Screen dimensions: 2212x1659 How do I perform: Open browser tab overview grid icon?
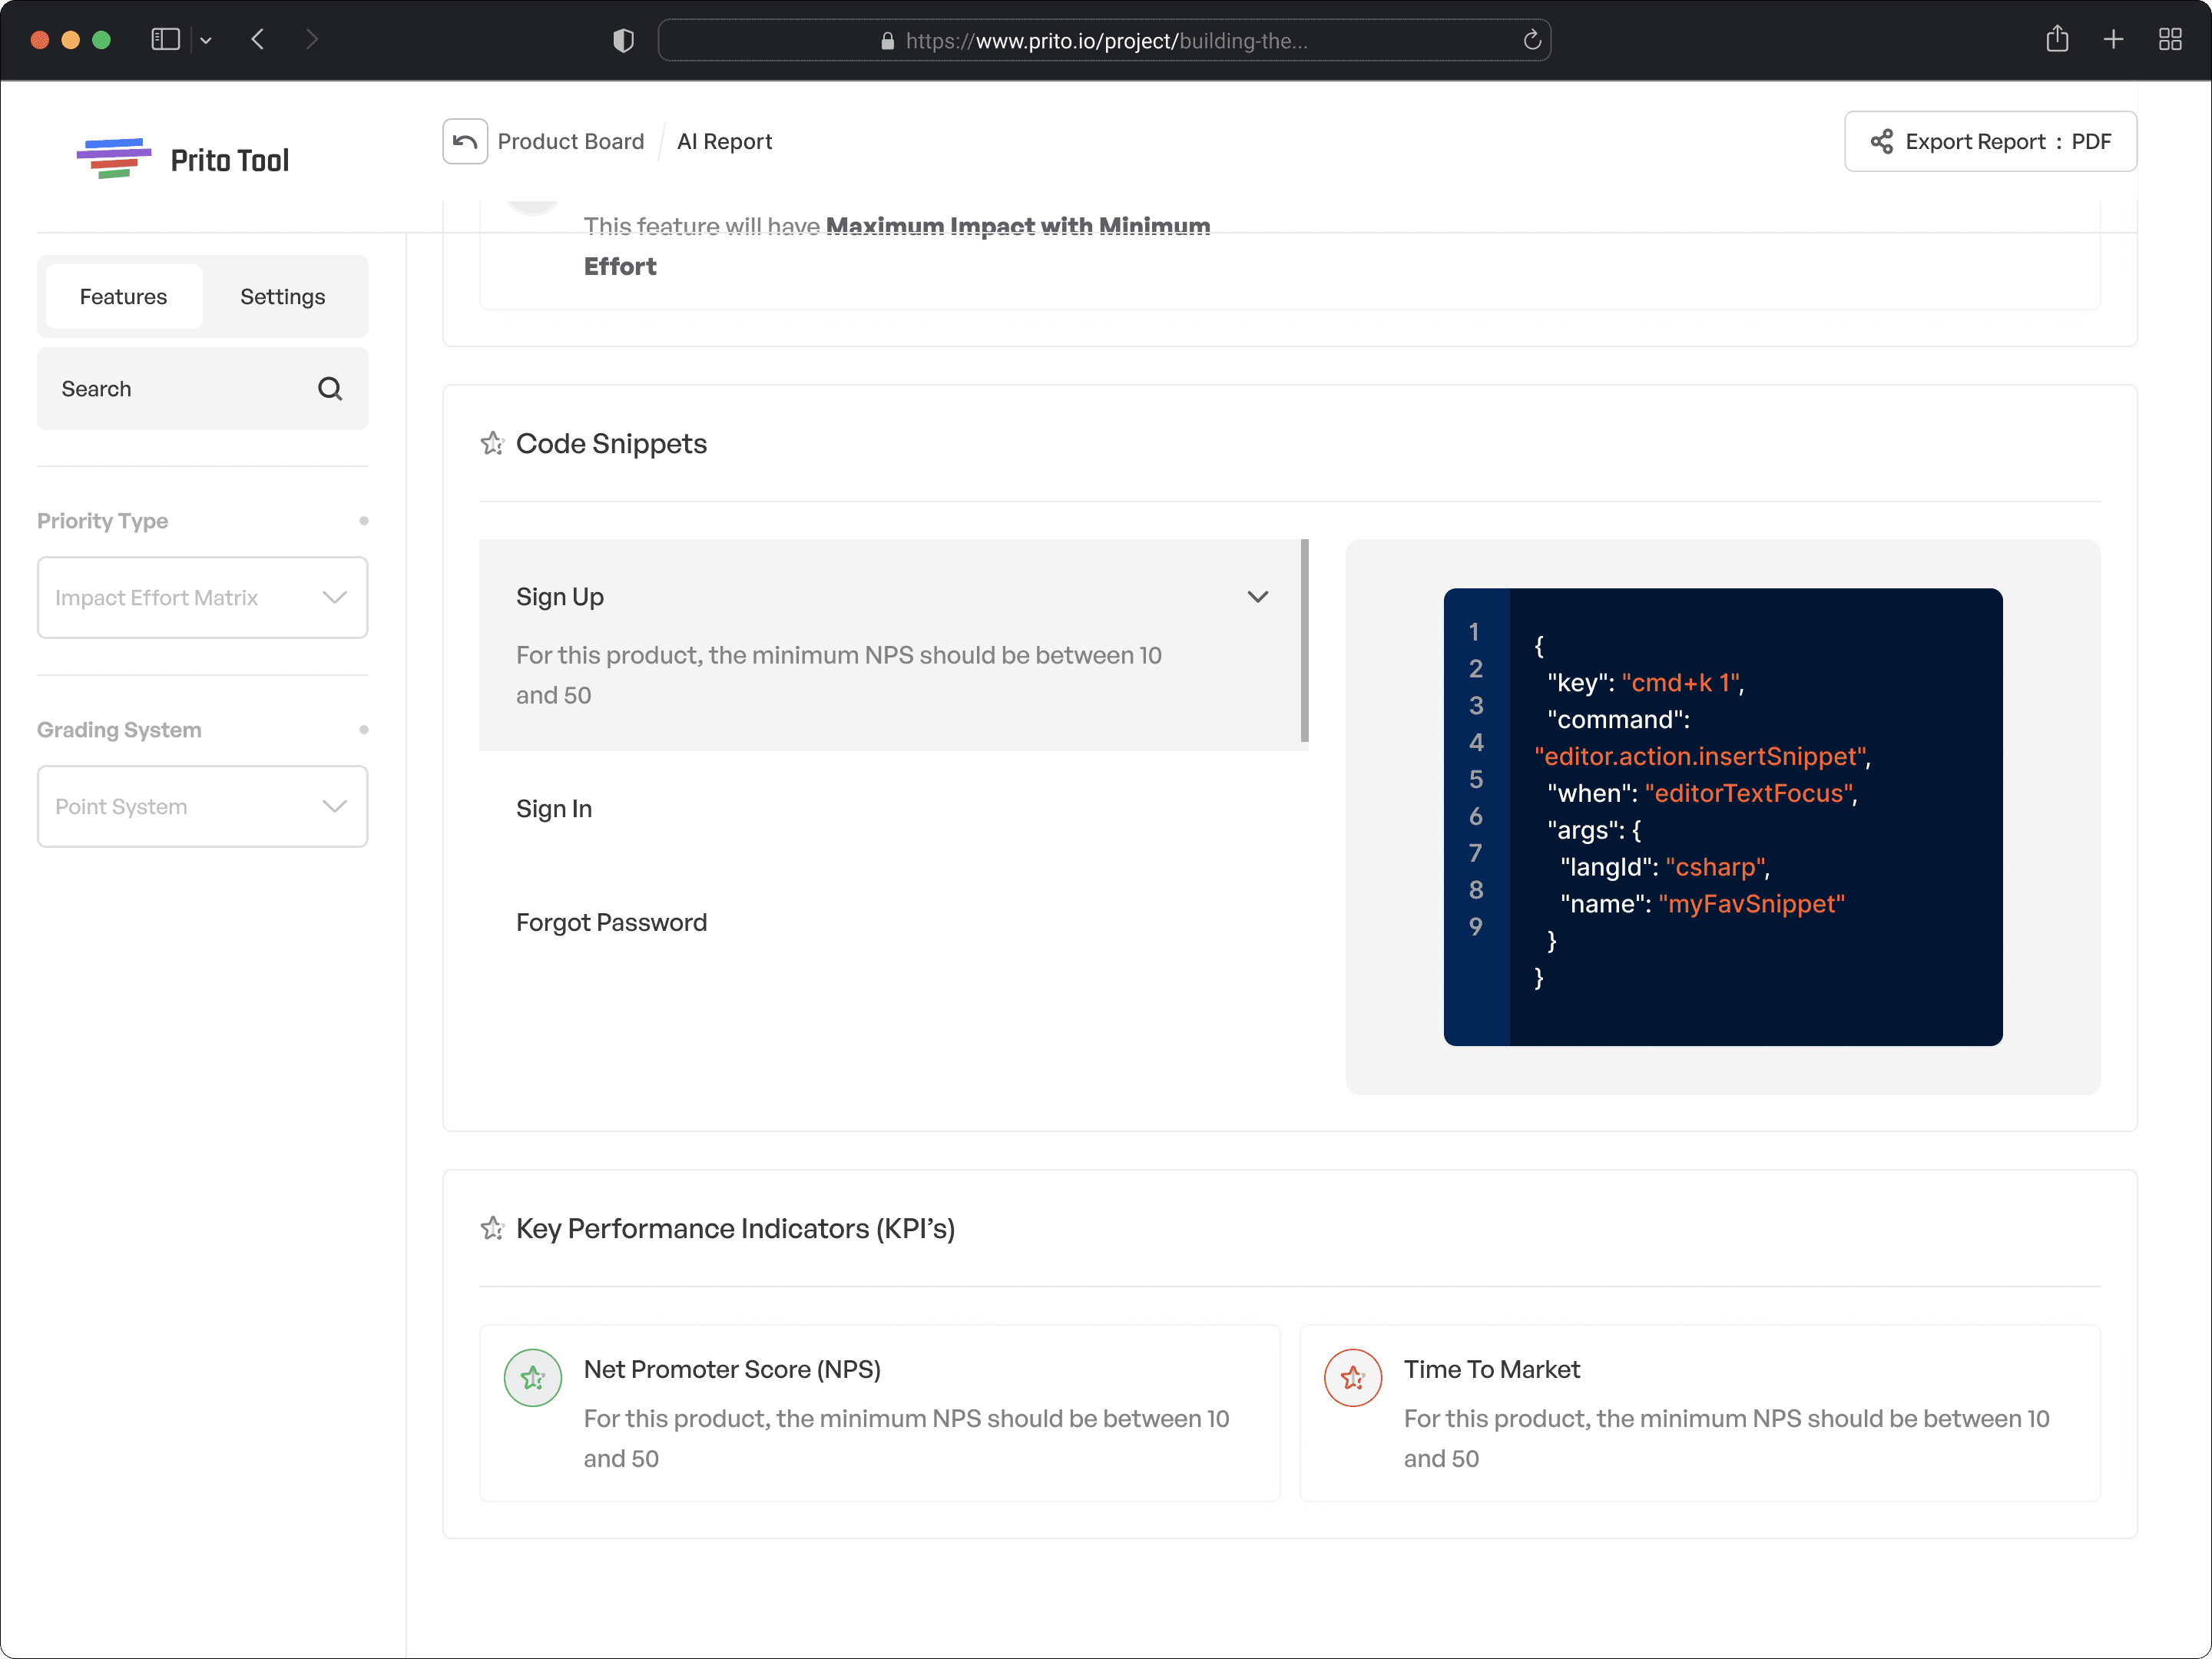[2169, 40]
